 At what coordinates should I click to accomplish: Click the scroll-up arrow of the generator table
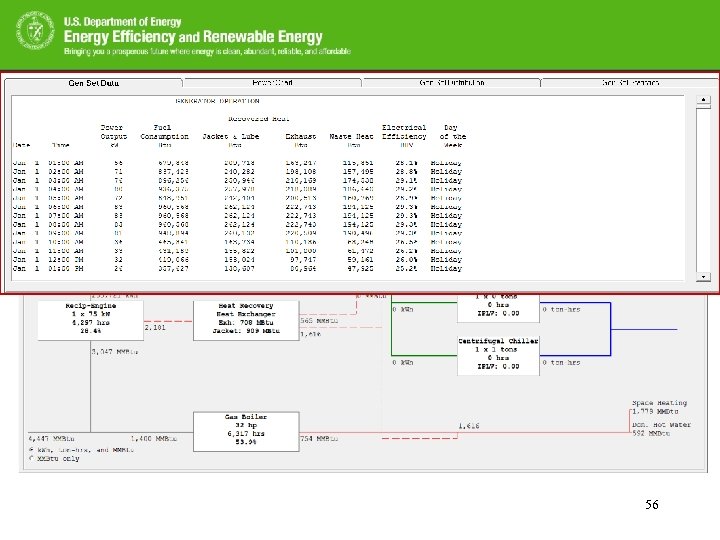703,100
